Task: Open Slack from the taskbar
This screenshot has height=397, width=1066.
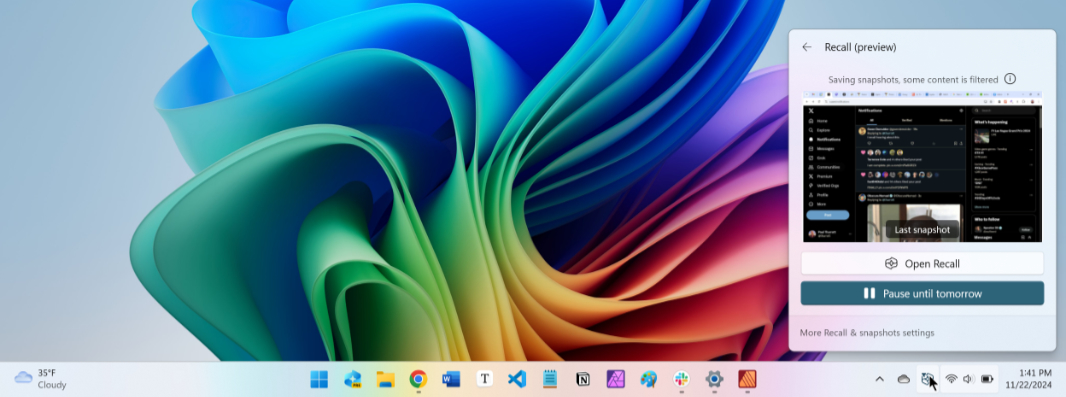Action: (x=681, y=379)
